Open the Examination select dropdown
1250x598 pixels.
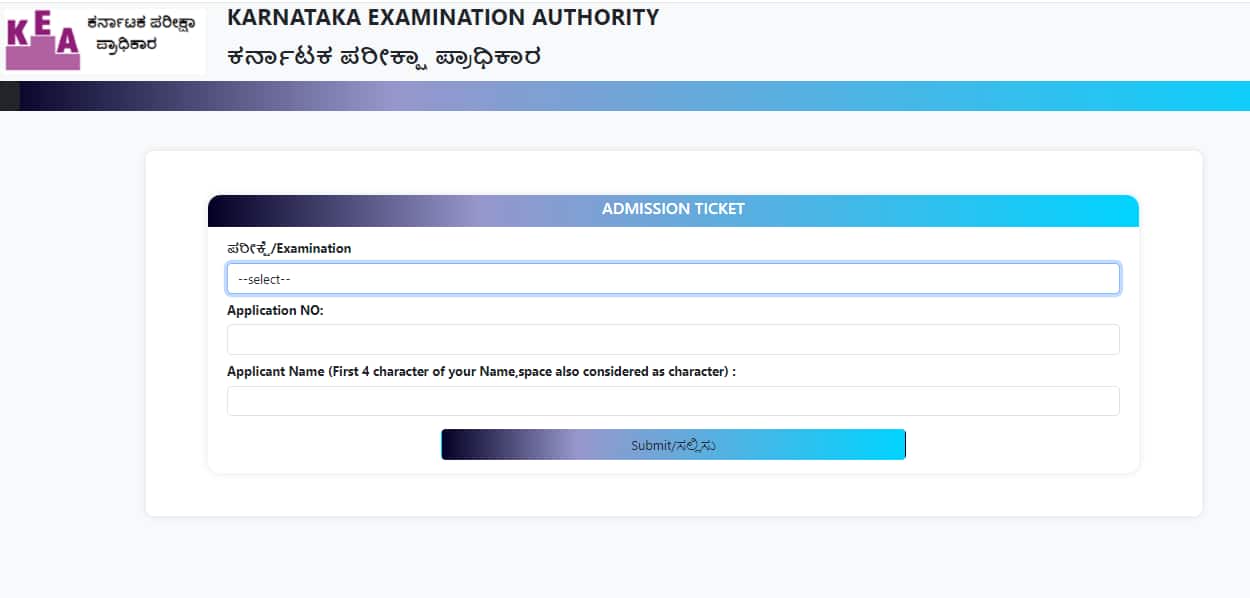[672, 279]
